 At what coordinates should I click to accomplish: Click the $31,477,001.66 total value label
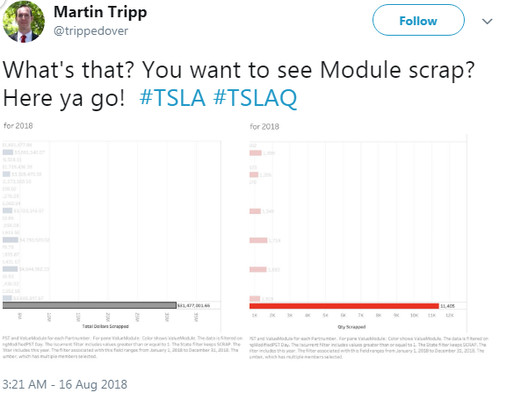pyautogui.click(x=194, y=305)
